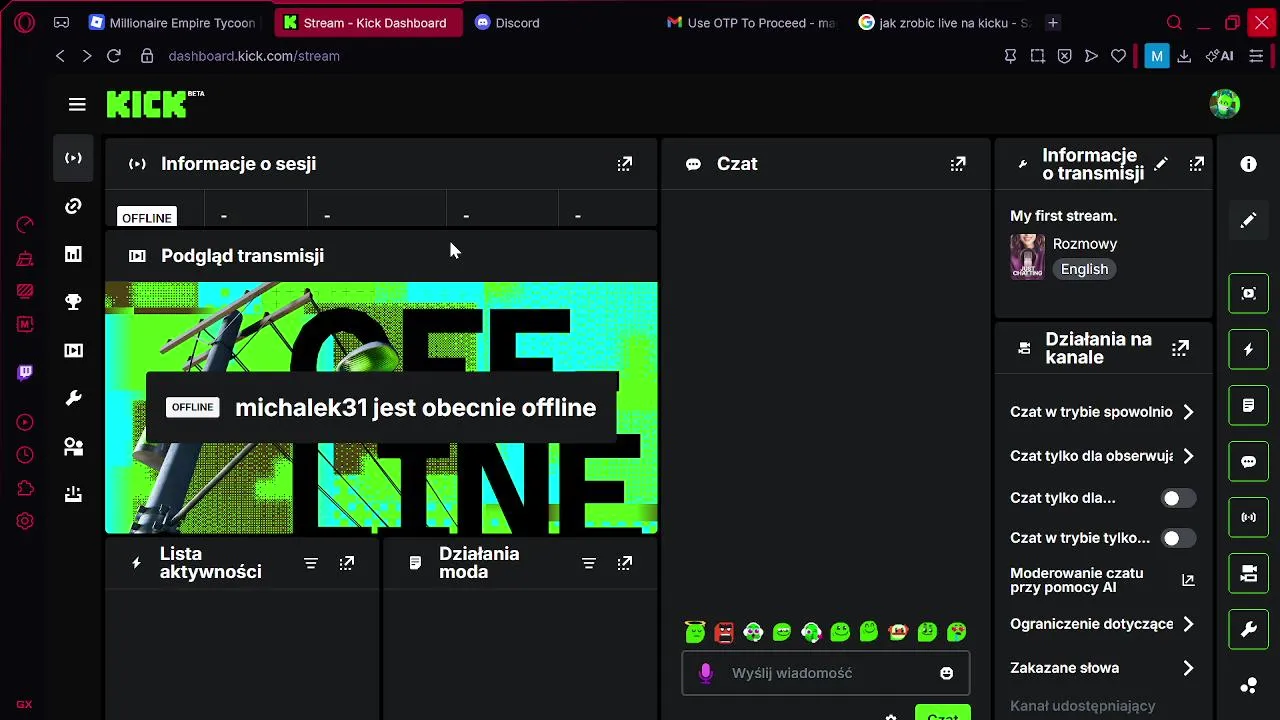Toggle channel actions panel in right toolbar
Image resolution: width=1280 pixels, height=720 pixels.
click(1248, 574)
